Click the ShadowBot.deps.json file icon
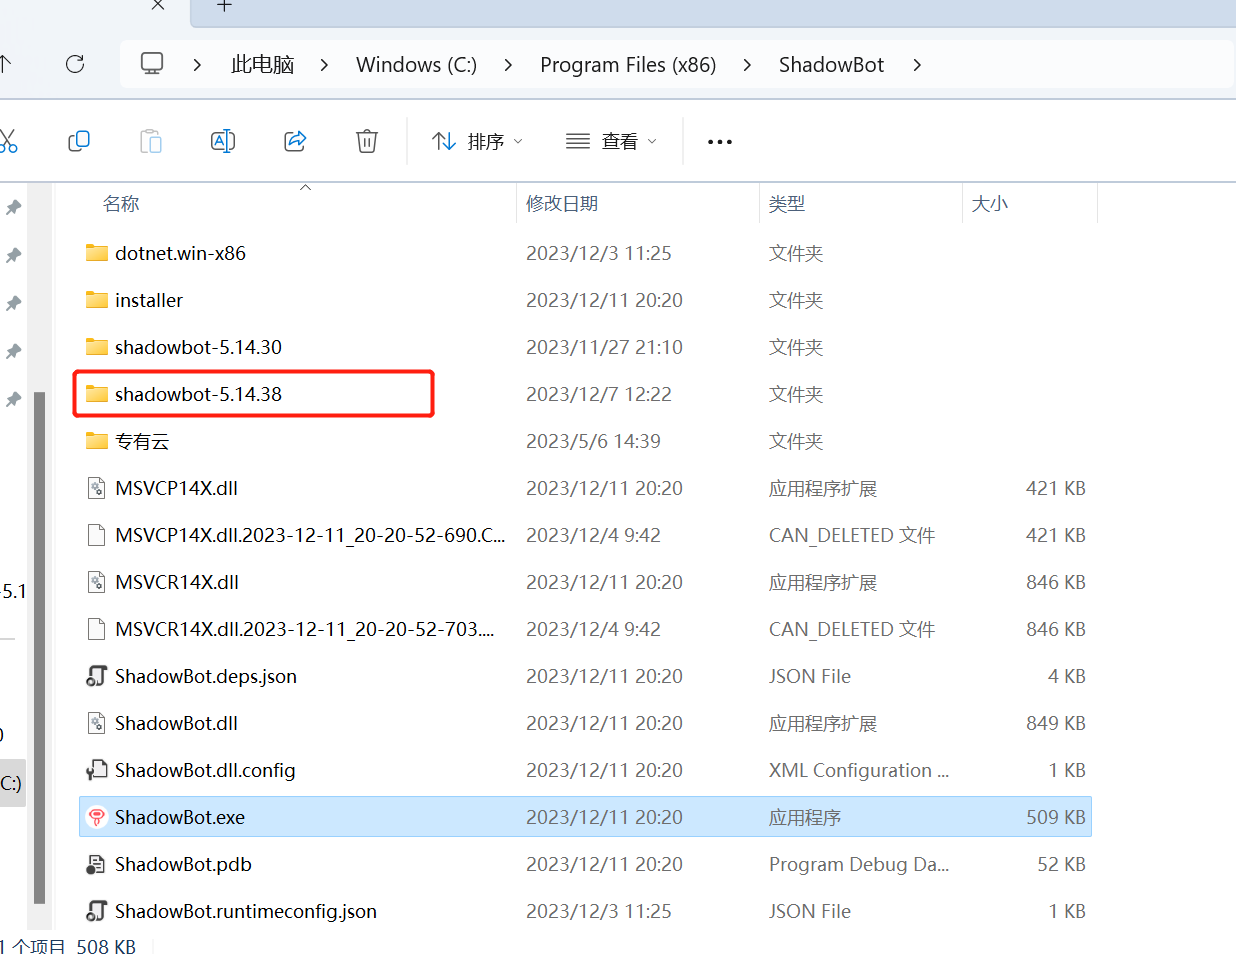Viewport: 1236px width, 954px height. [97, 676]
